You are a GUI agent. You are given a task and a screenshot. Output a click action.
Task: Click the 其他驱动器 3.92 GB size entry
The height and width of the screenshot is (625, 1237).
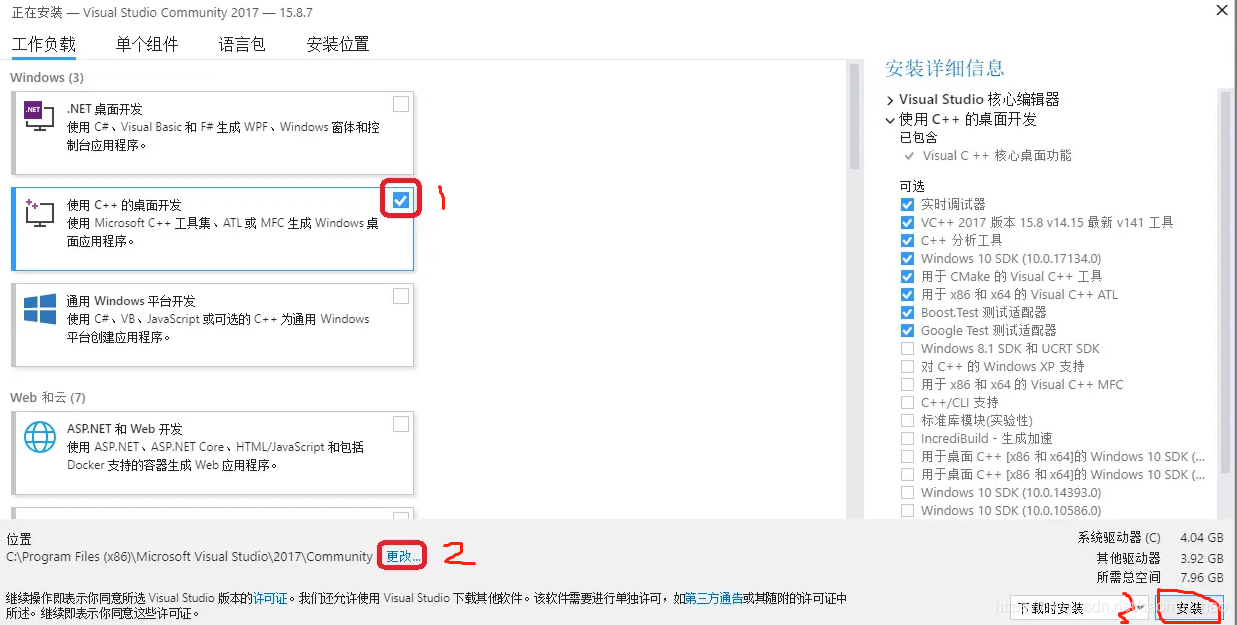pyautogui.click(x=1160, y=558)
